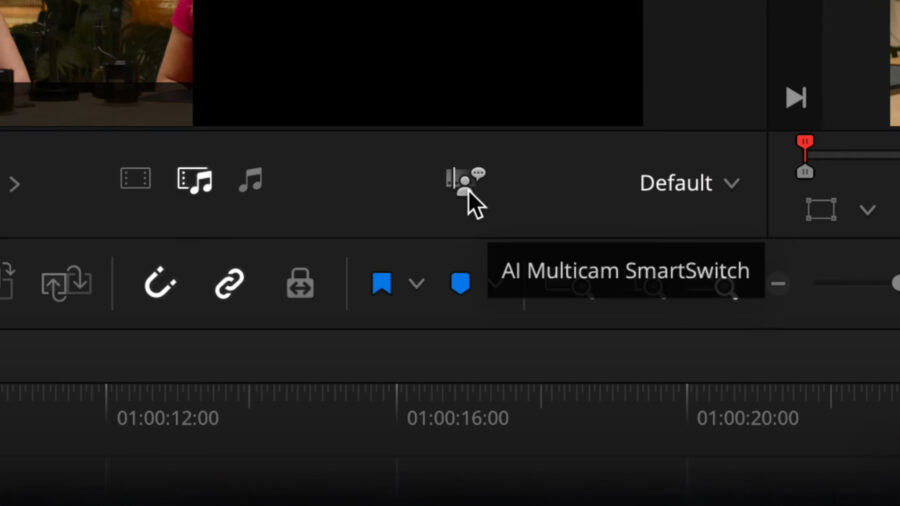Click the transform overlay rectangle icon
This screenshot has height=506, width=900.
[x=821, y=210]
